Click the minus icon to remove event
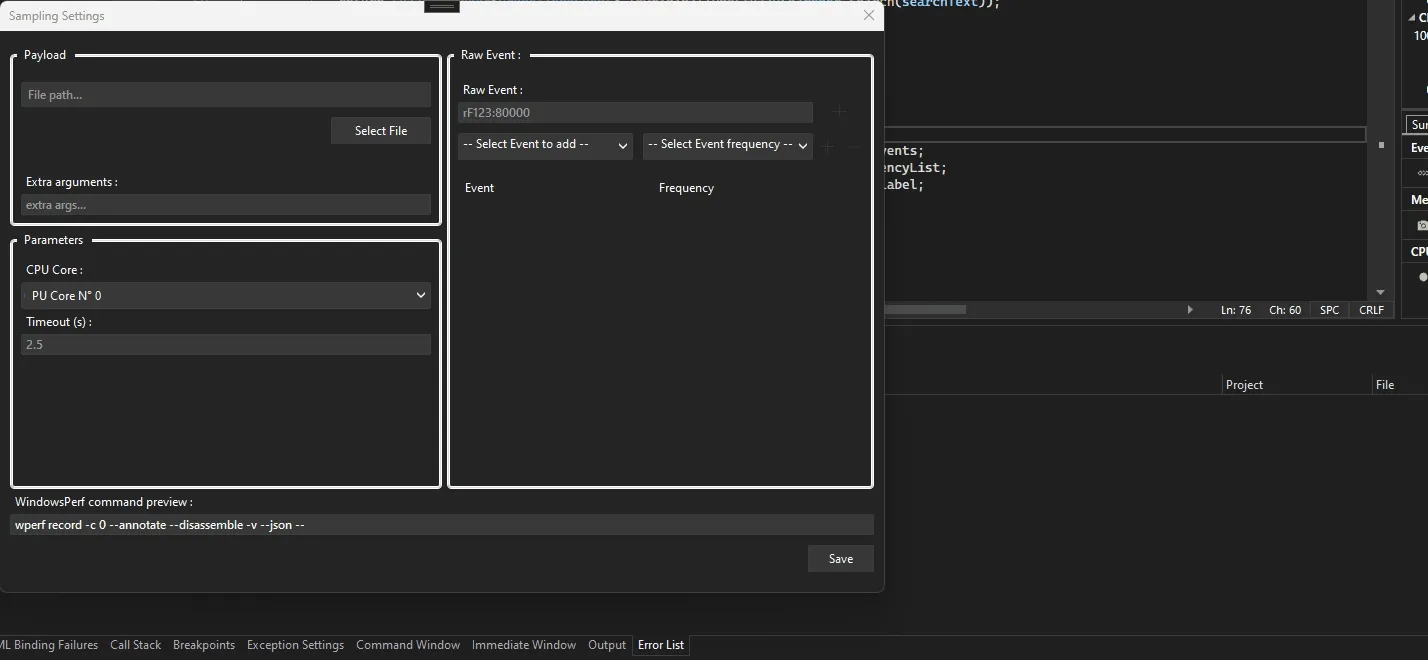This screenshot has height=660, width=1428. click(x=854, y=146)
